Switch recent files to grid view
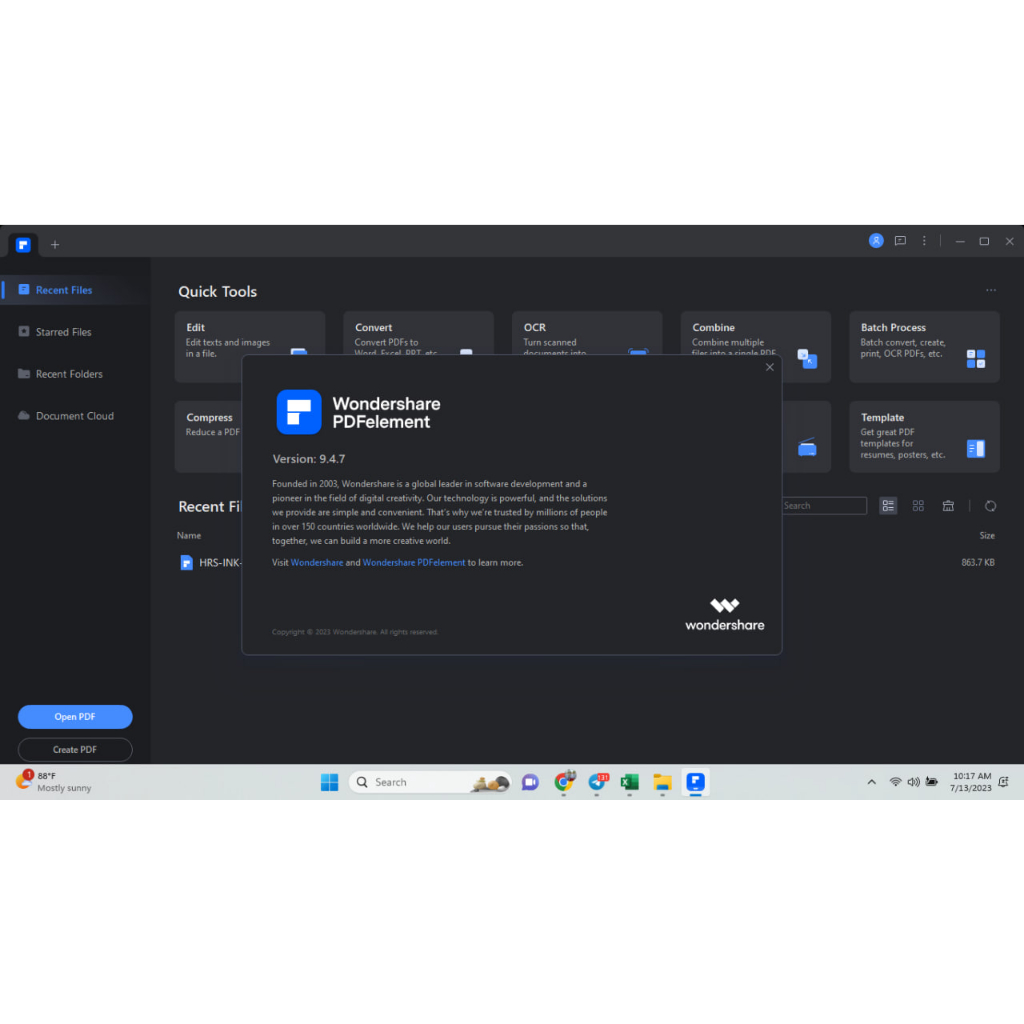Image resolution: width=1024 pixels, height=1024 pixels. coord(918,505)
